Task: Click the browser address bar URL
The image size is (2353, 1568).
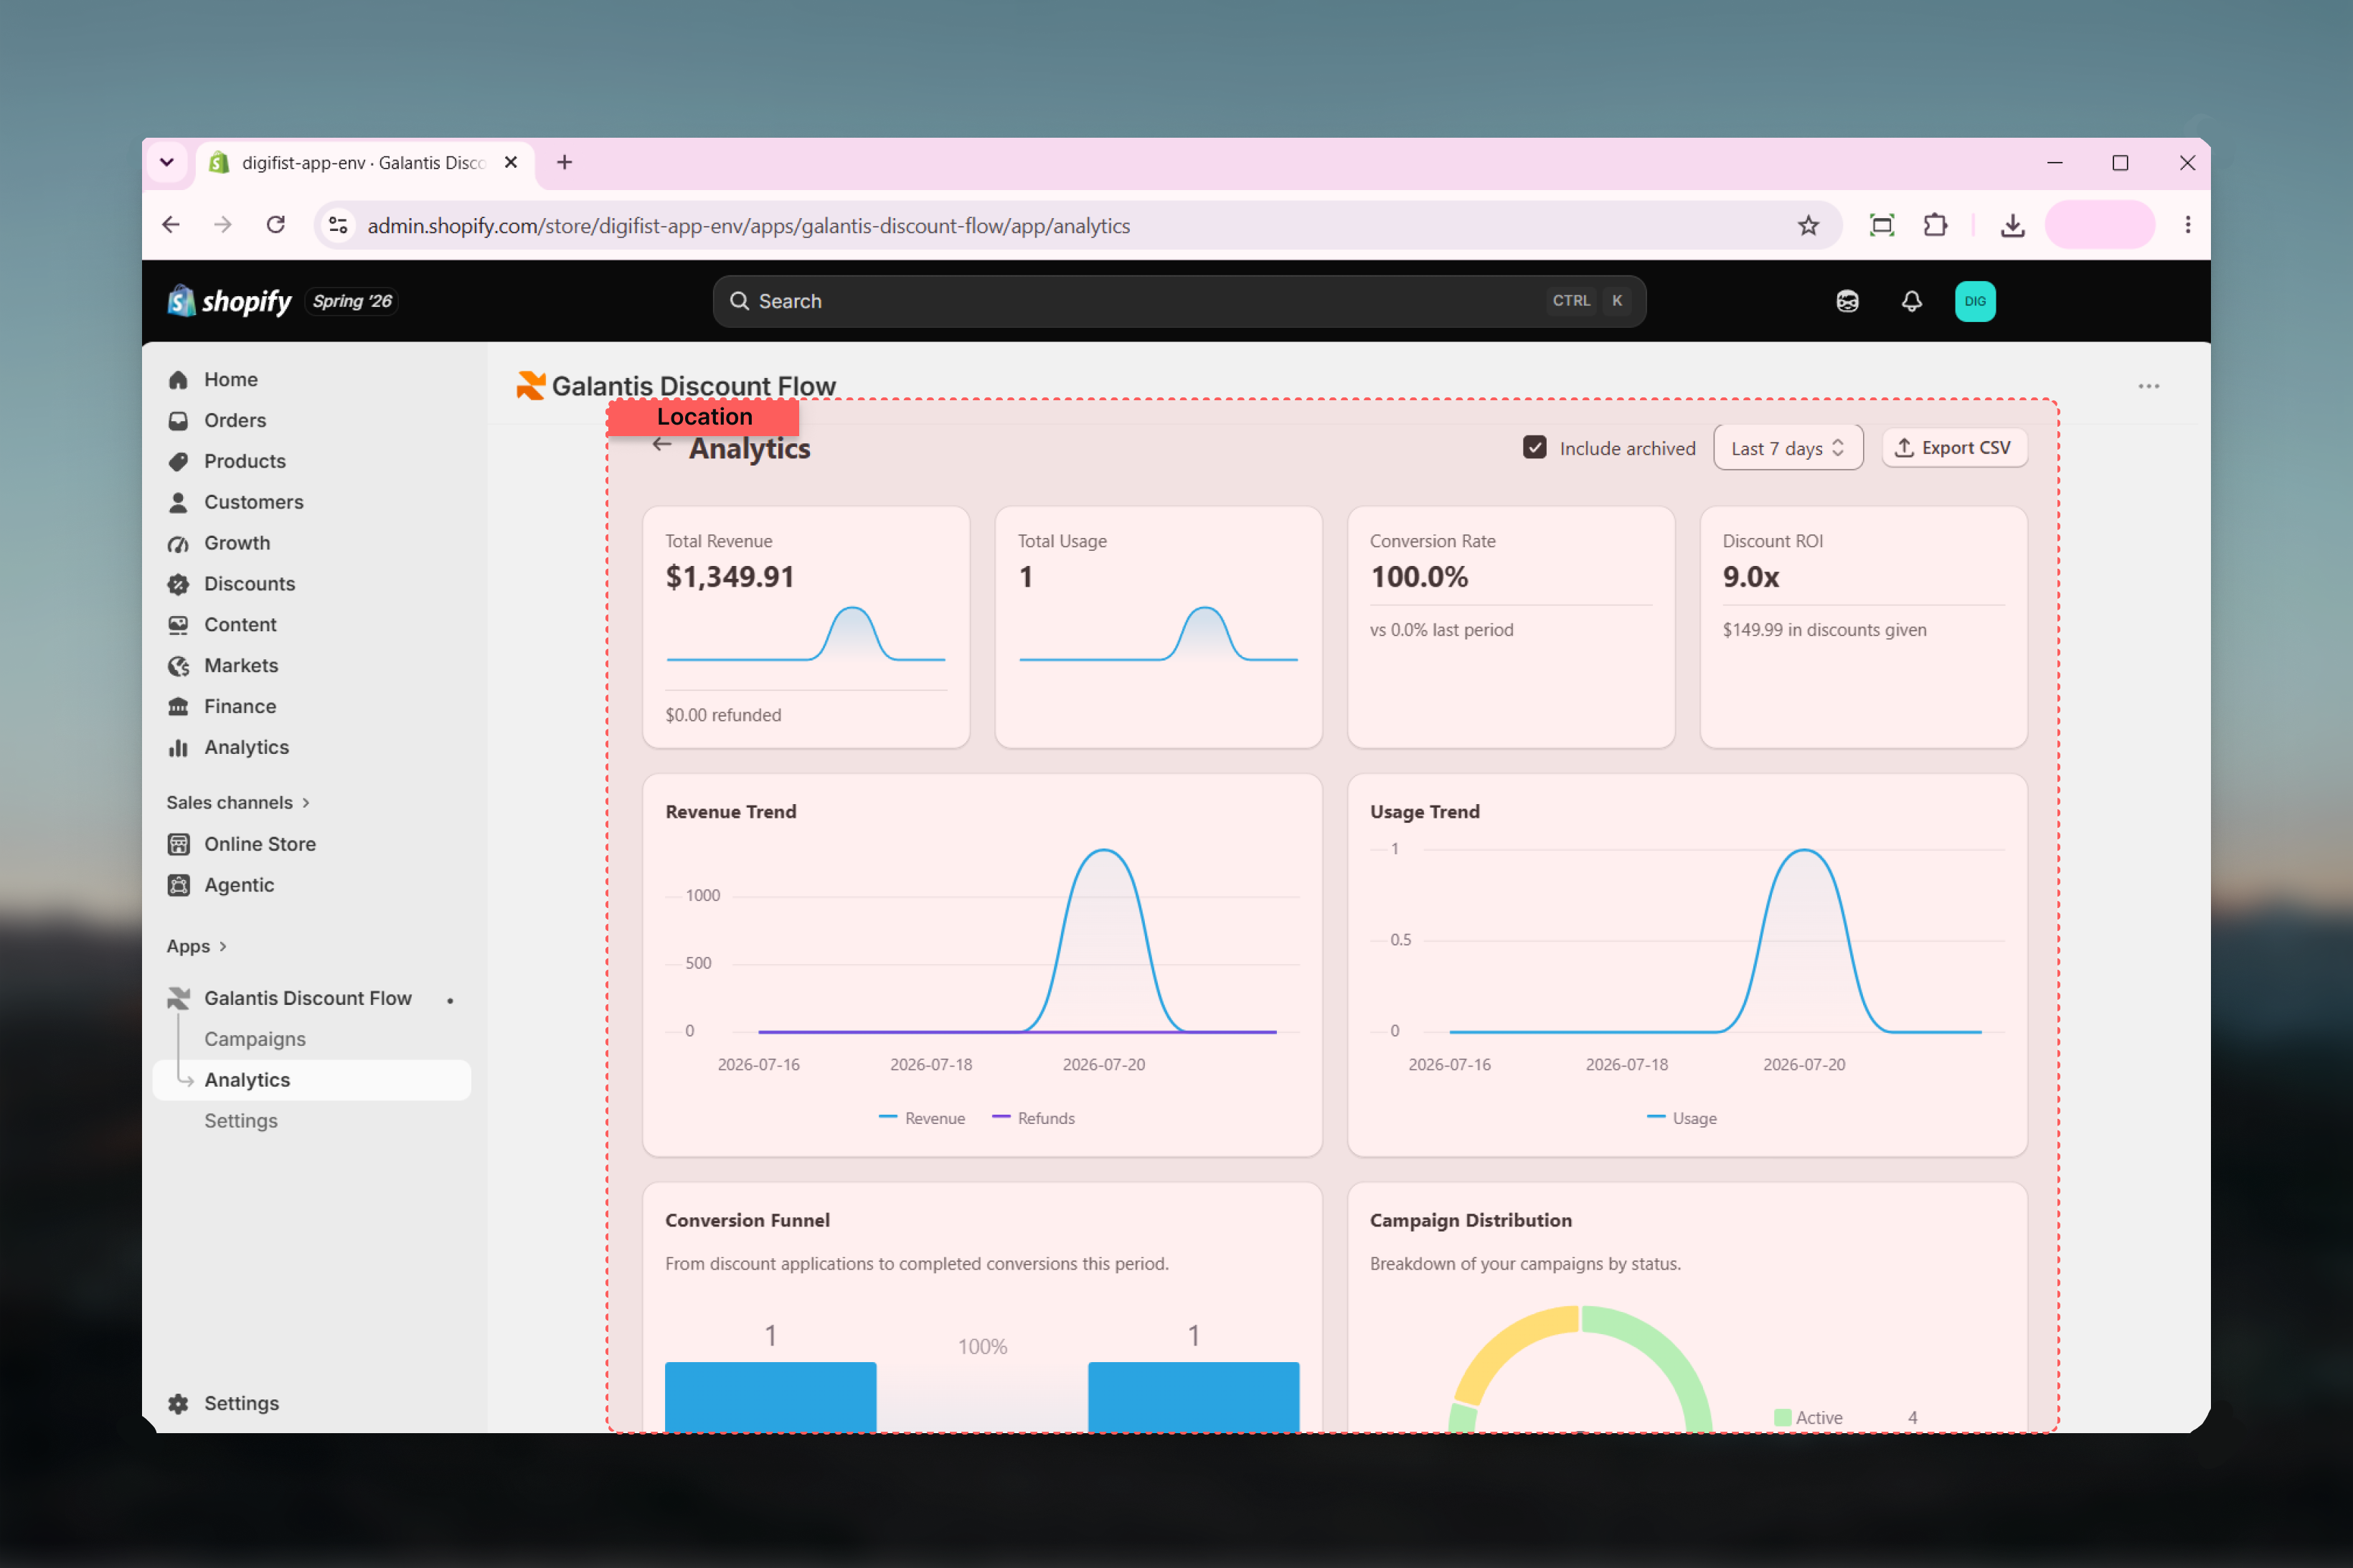Action: (748, 226)
